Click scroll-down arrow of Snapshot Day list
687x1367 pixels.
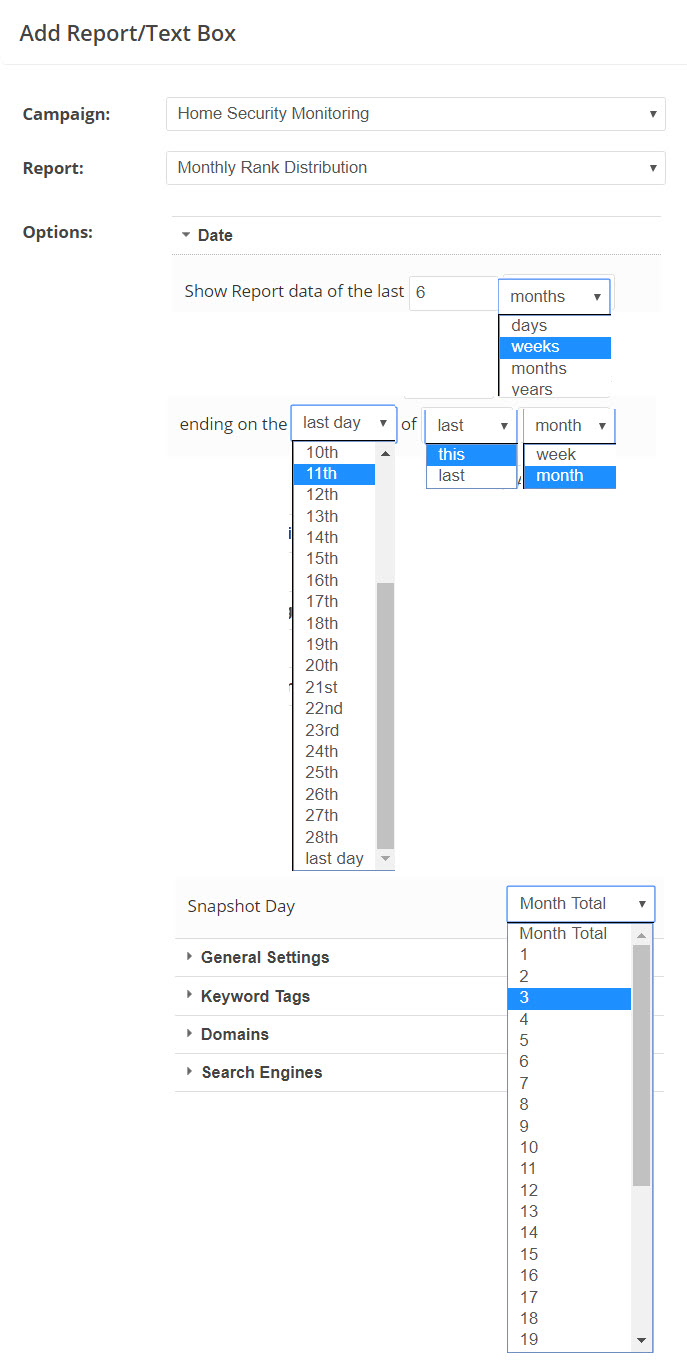coord(642,1341)
